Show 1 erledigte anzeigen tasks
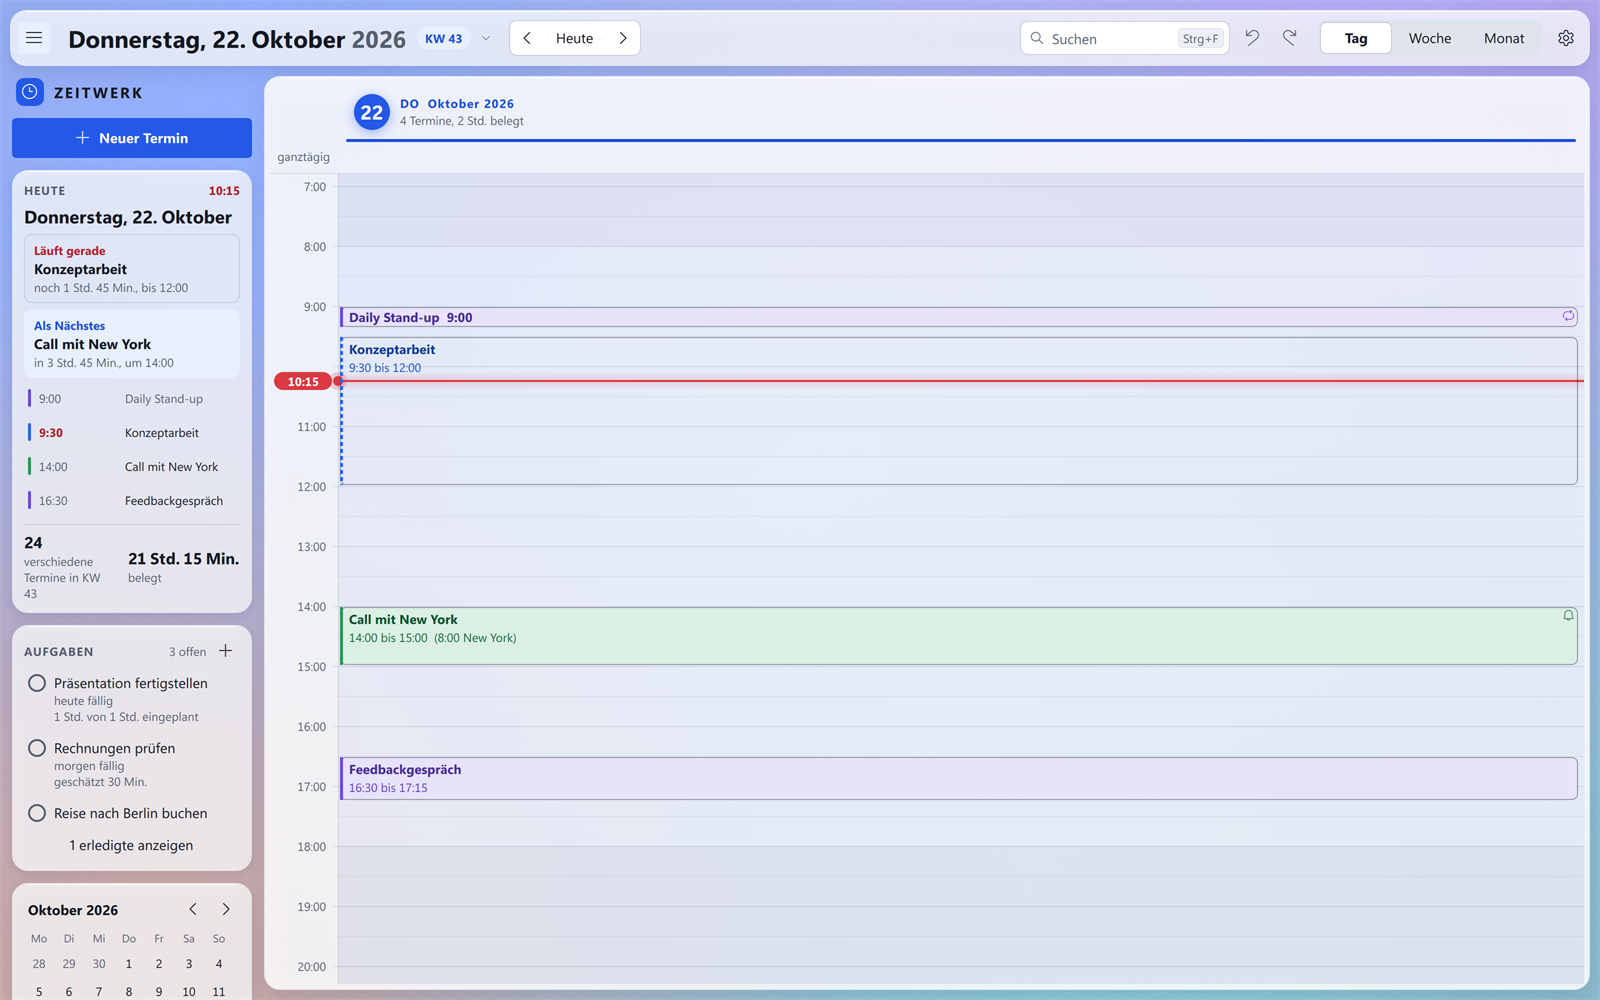Screen dimensions: 1600x1000 (131, 845)
